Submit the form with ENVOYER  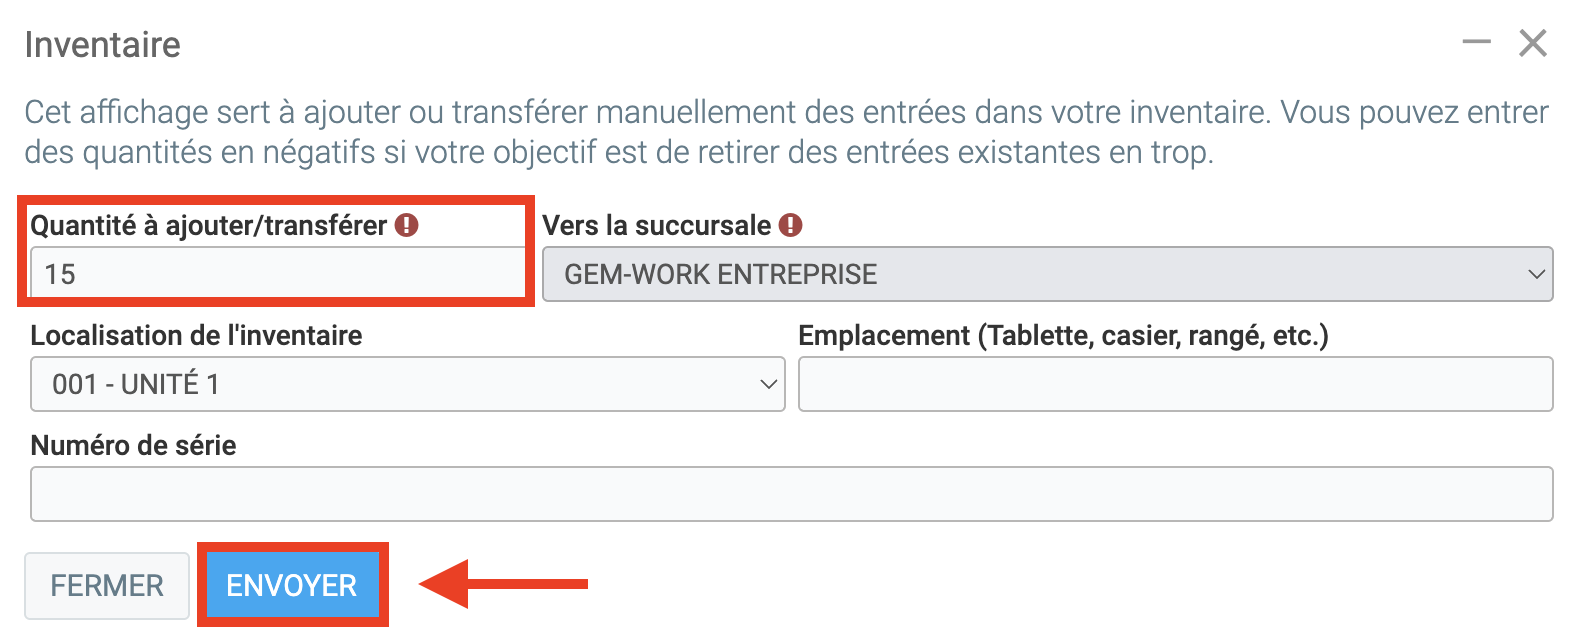[x=292, y=585]
